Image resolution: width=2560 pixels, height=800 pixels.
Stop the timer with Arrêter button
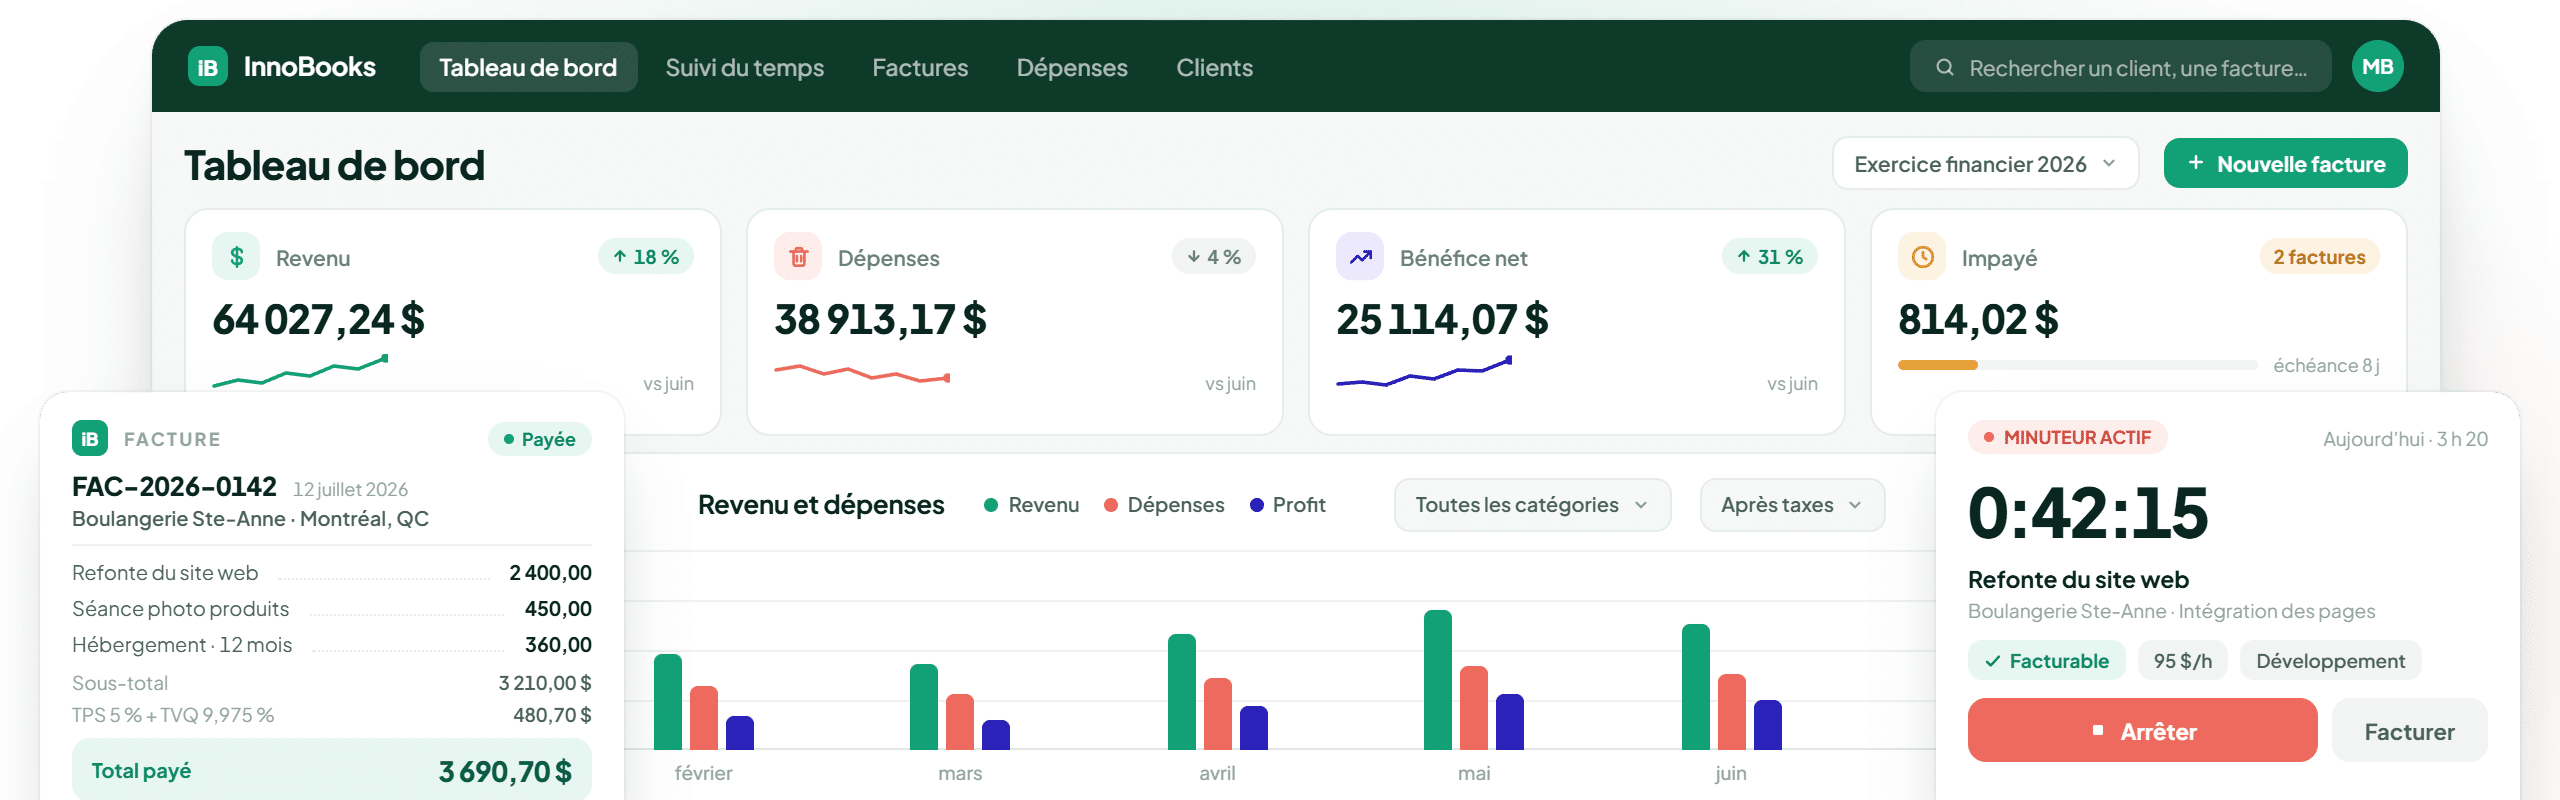click(2142, 731)
